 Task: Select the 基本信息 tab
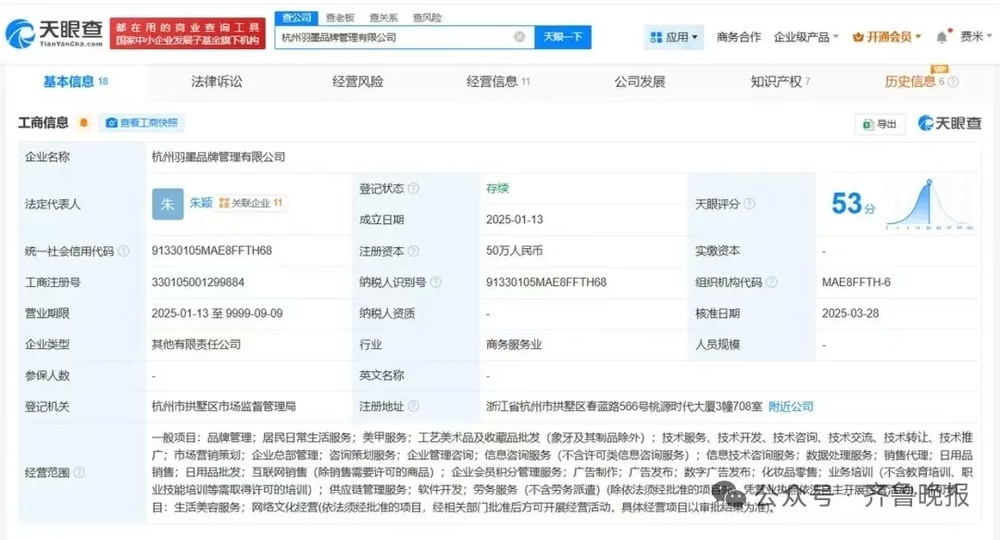tap(75, 82)
